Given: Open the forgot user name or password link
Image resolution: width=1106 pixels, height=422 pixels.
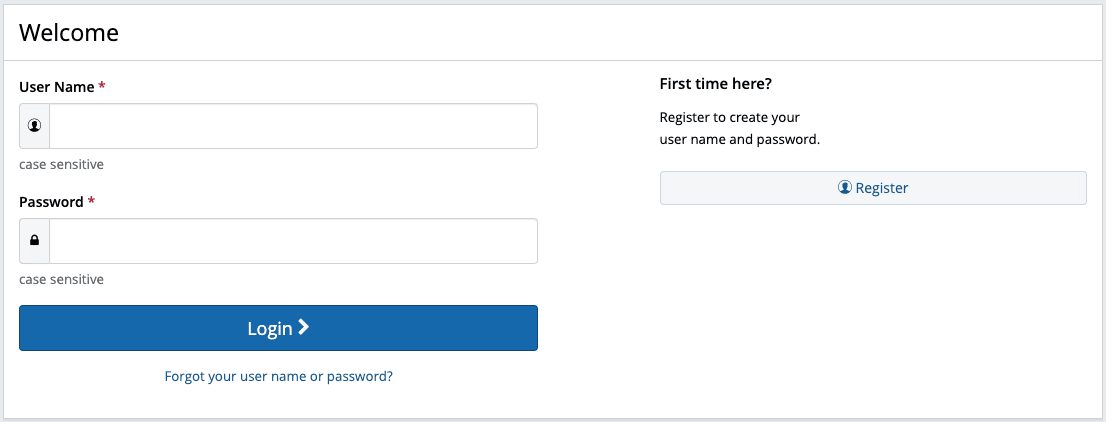Looking at the screenshot, I should click(x=278, y=377).
